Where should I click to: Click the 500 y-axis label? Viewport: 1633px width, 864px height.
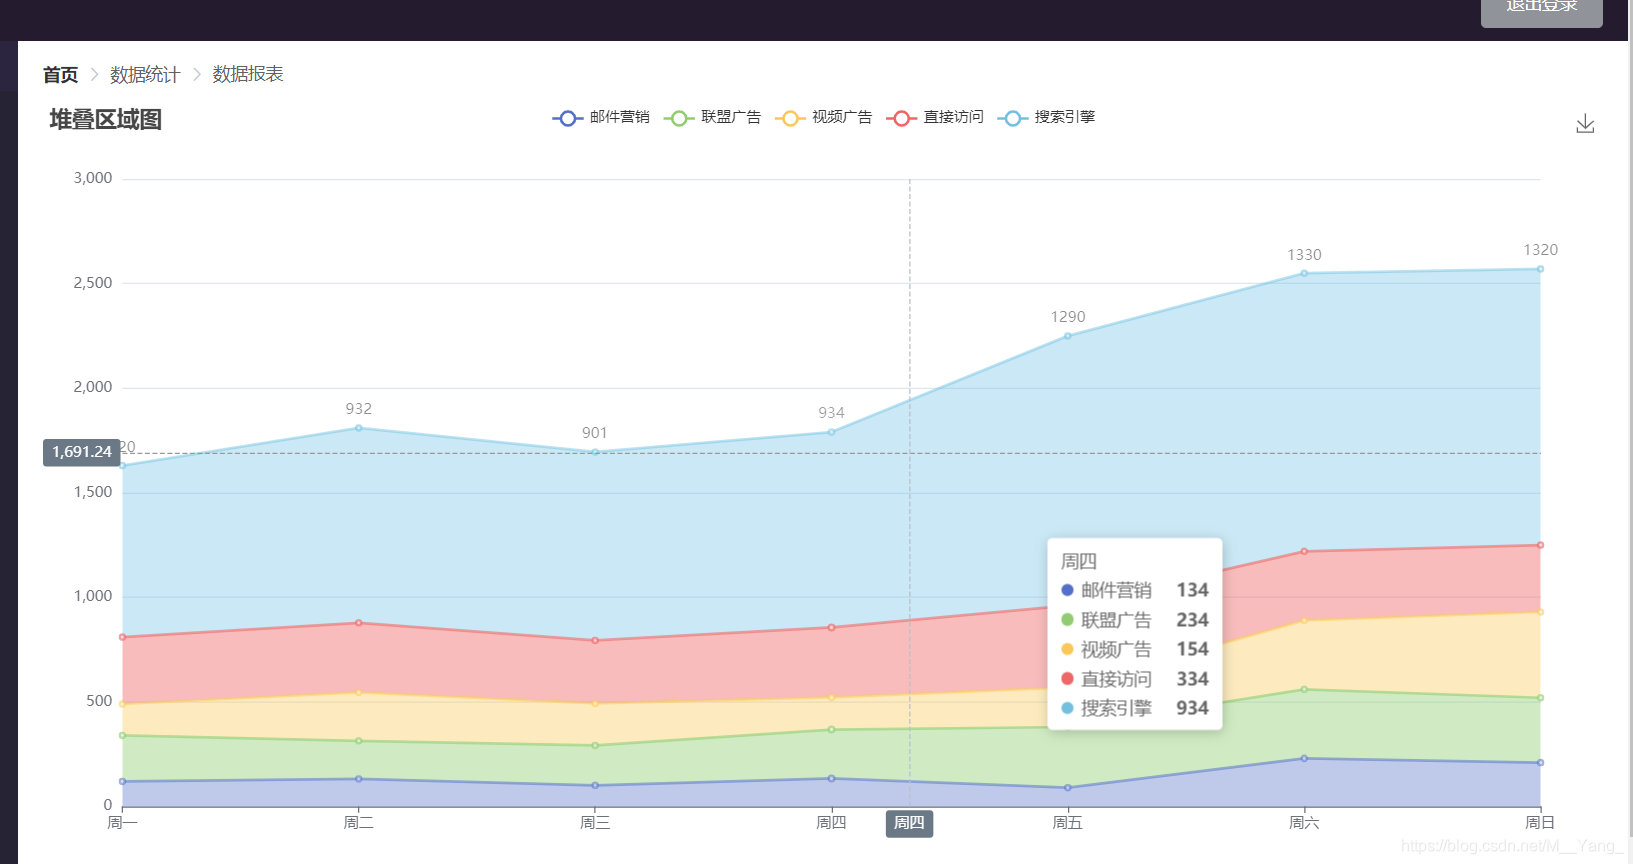click(x=99, y=701)
